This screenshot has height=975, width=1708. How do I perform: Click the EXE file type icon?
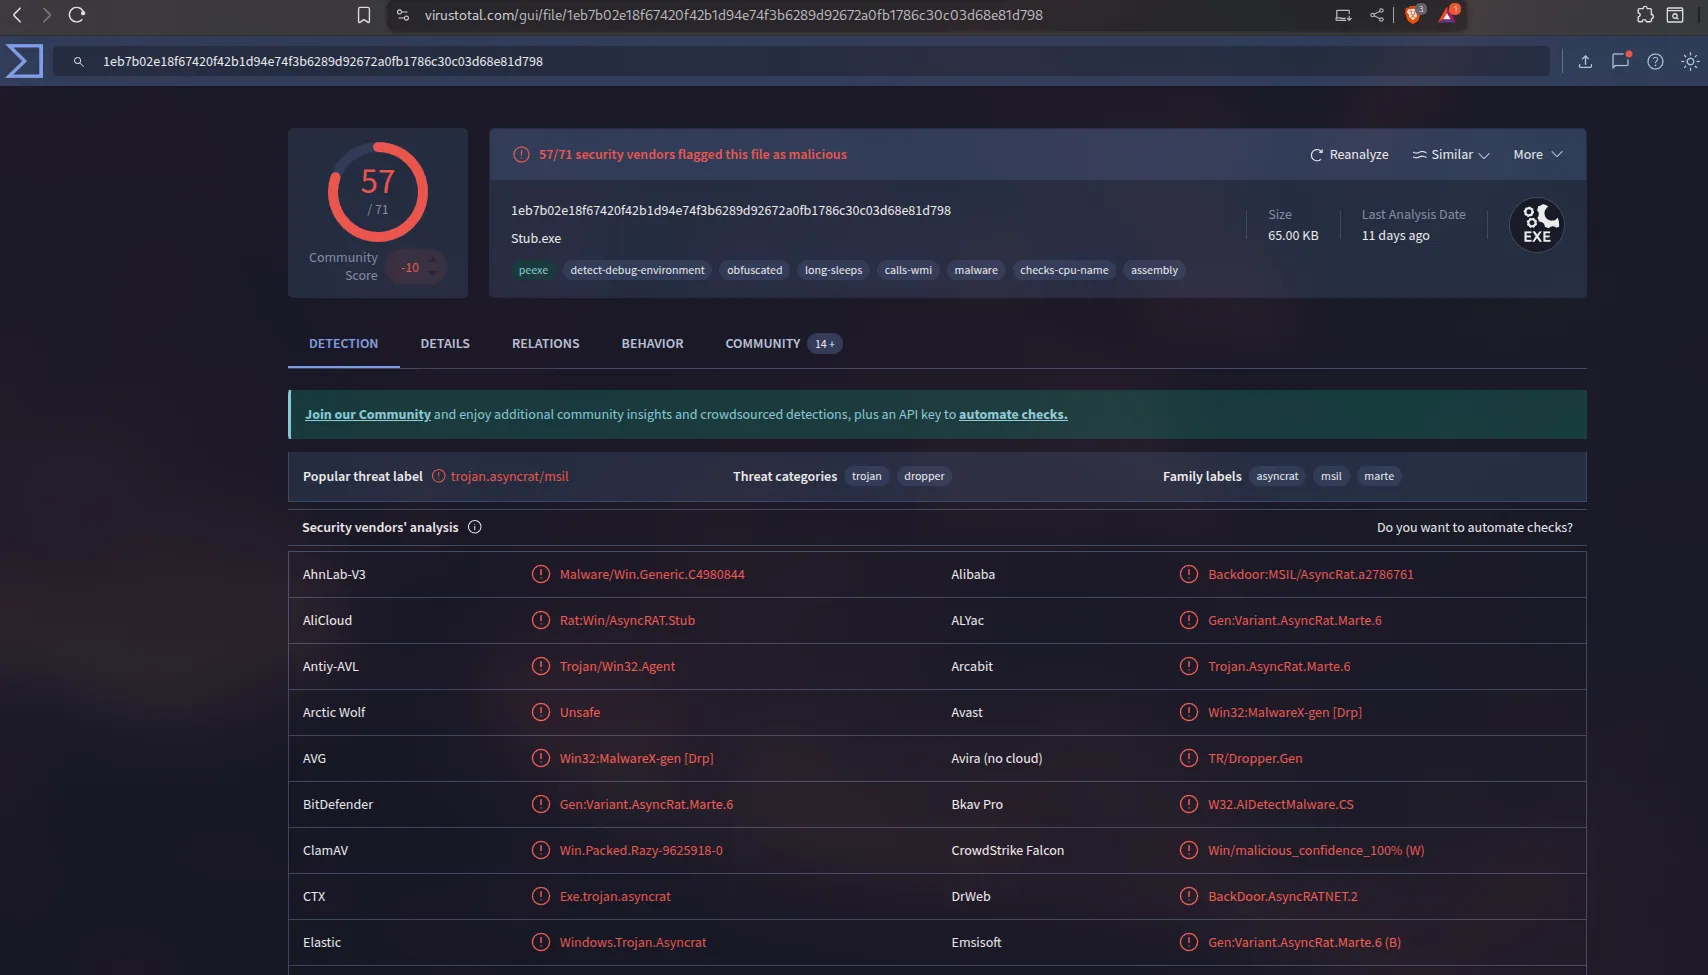point(1536,225)
